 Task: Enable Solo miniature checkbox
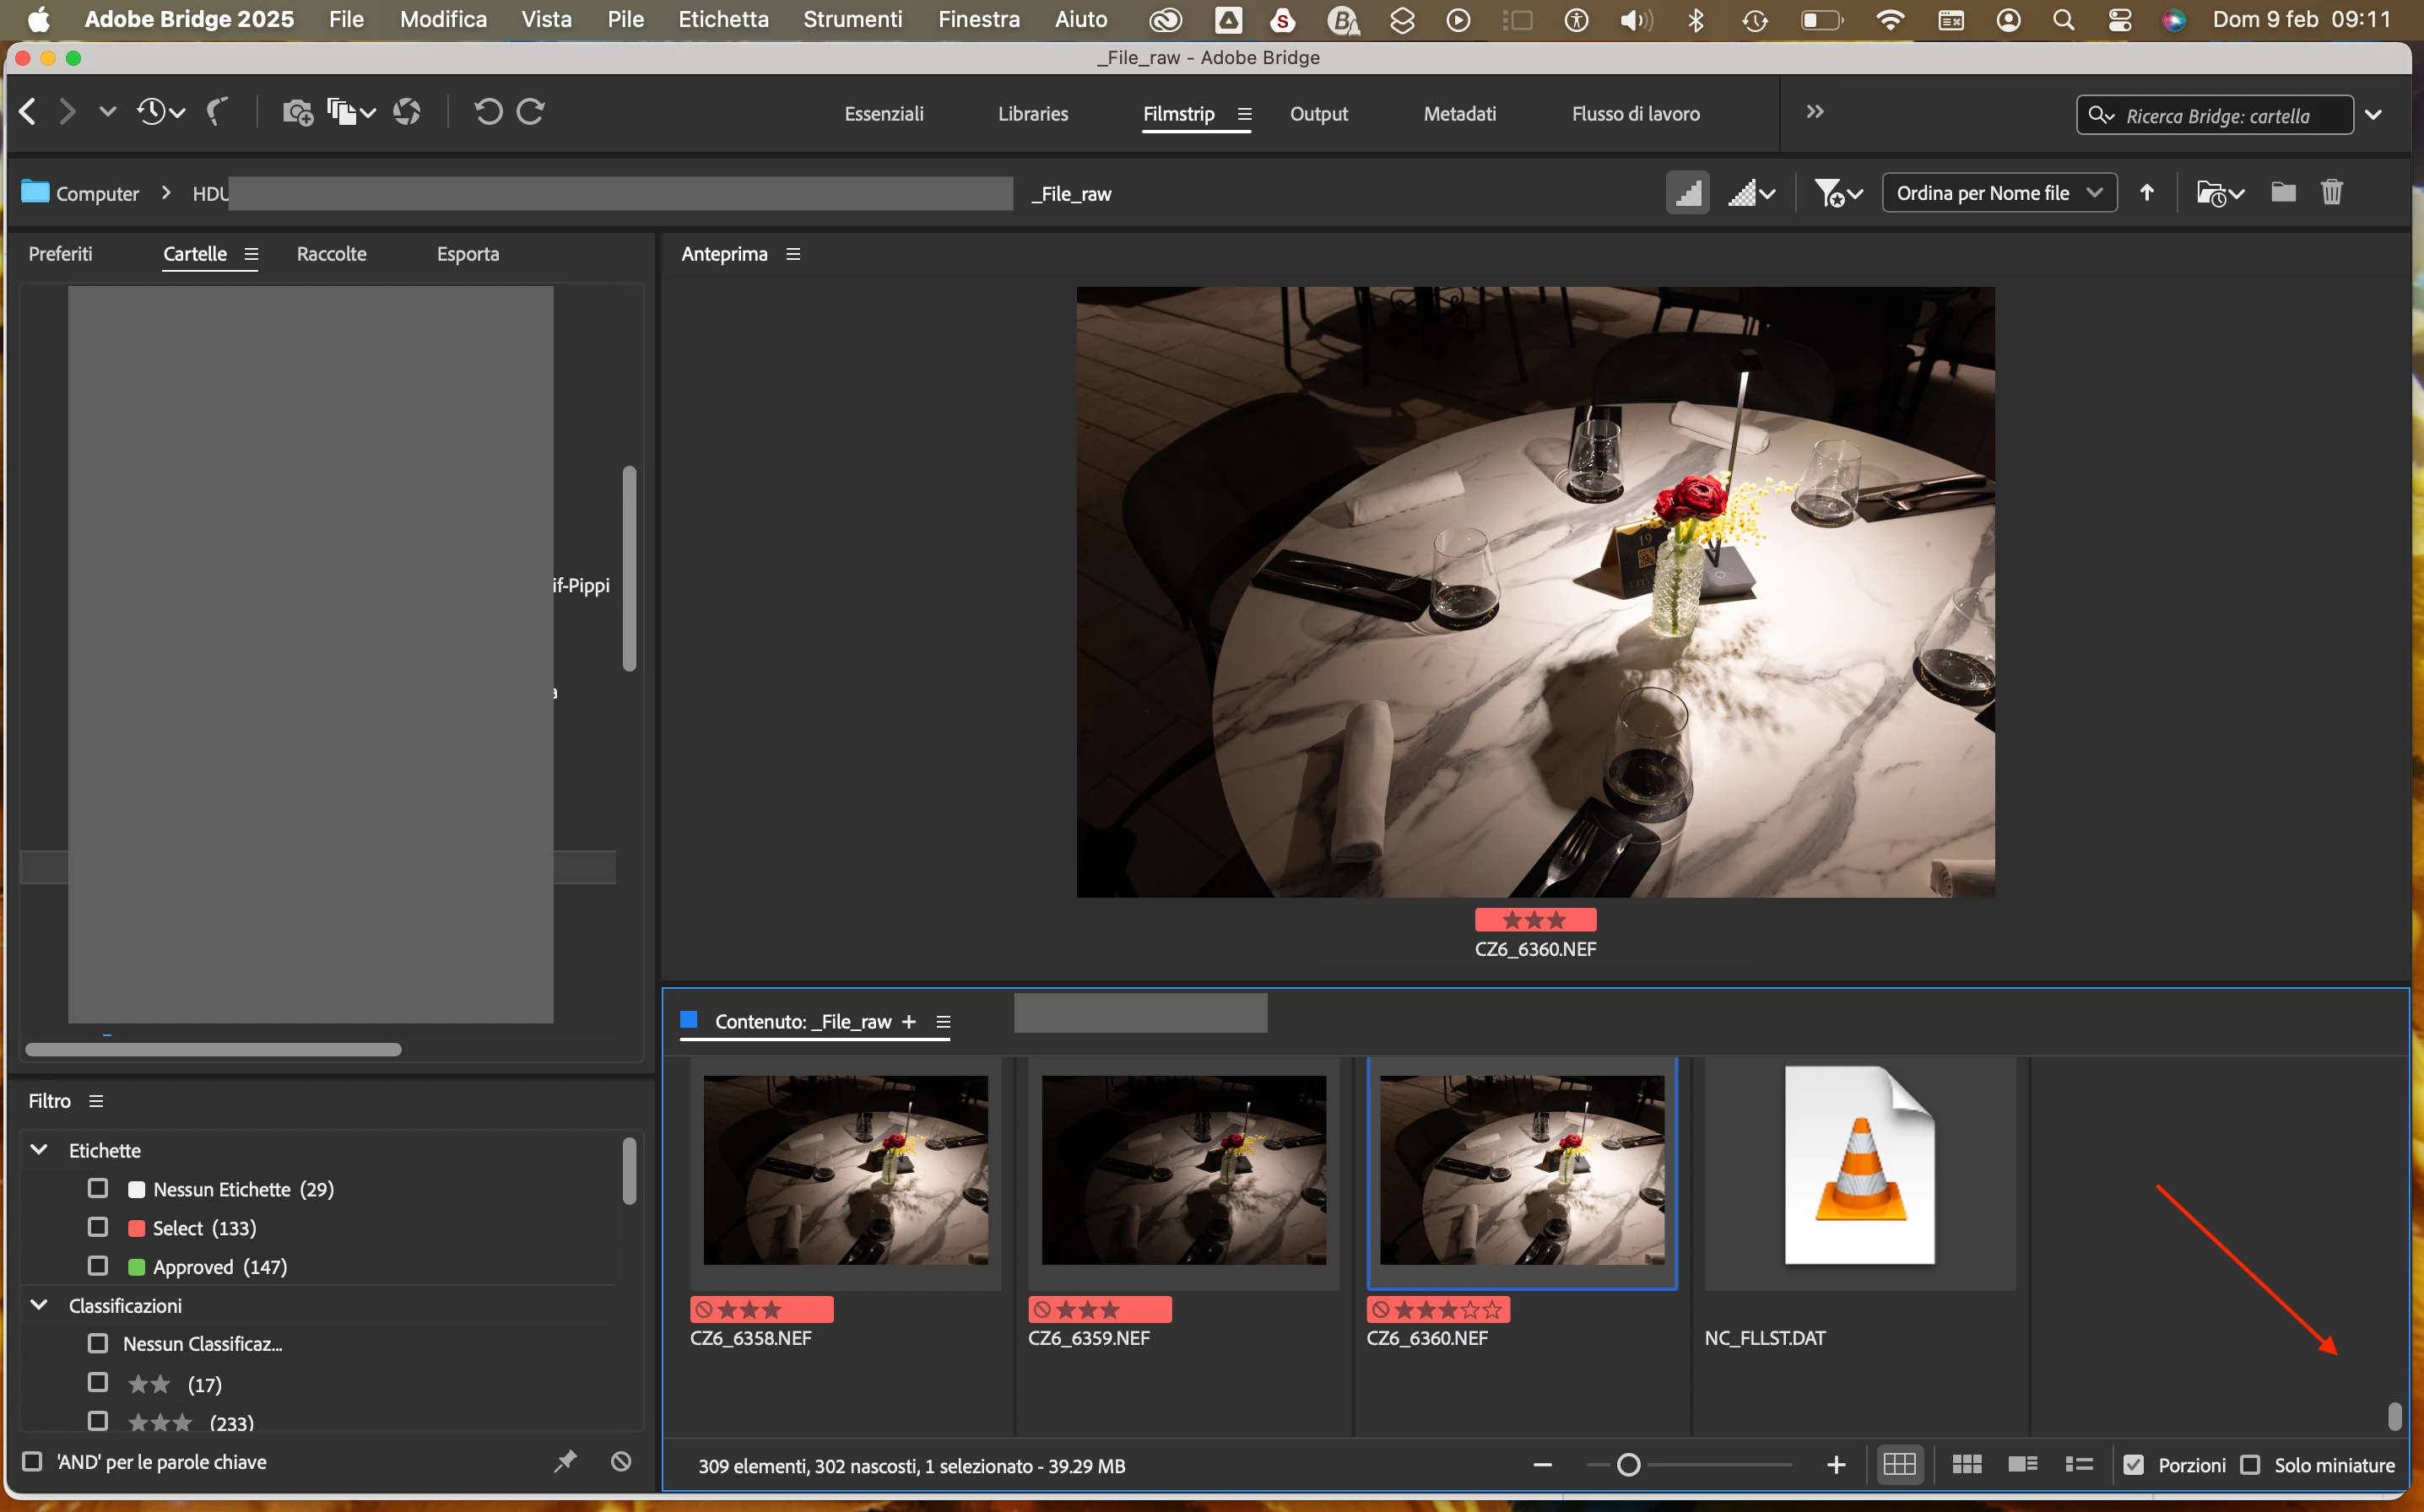click(2250, 1465)
